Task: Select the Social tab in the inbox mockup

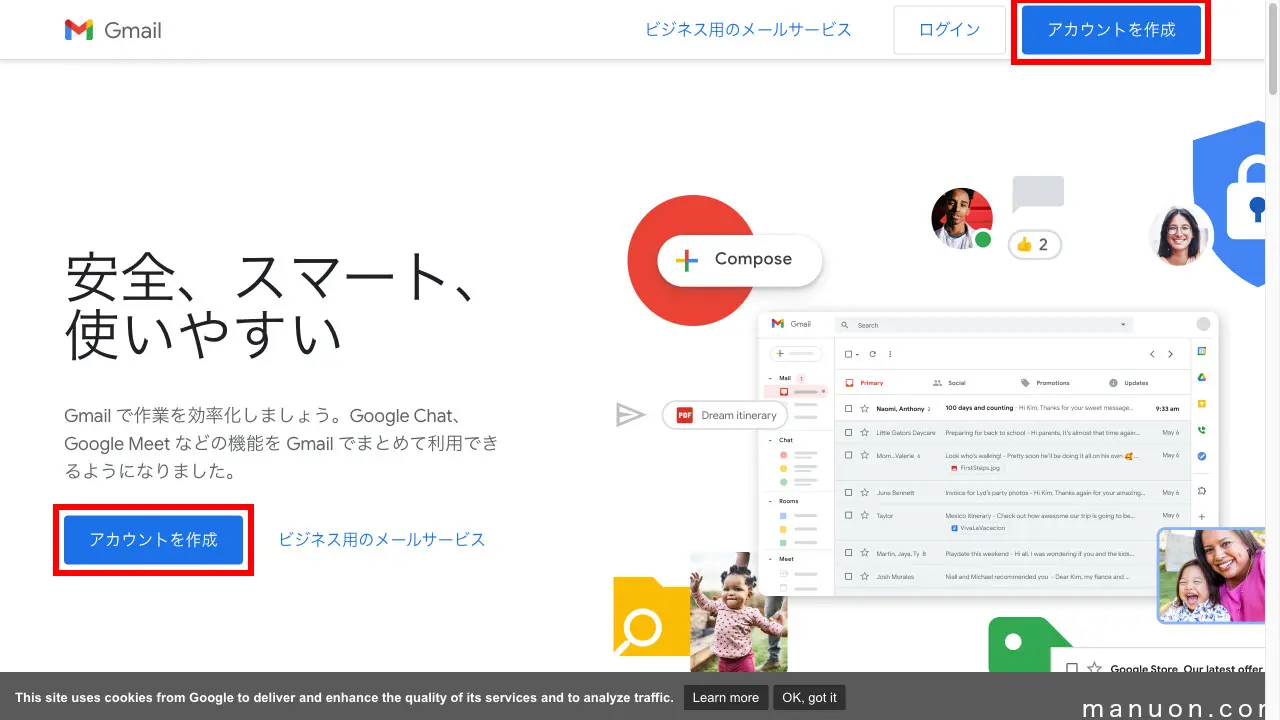Action: pos(949,383)
